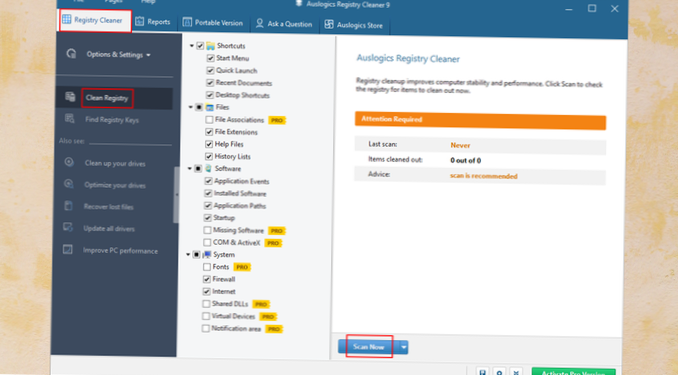Screen dimensions: 678x375
Task: Click PRO badge beside Virtual Devices
Action: (x=268, y=317)
